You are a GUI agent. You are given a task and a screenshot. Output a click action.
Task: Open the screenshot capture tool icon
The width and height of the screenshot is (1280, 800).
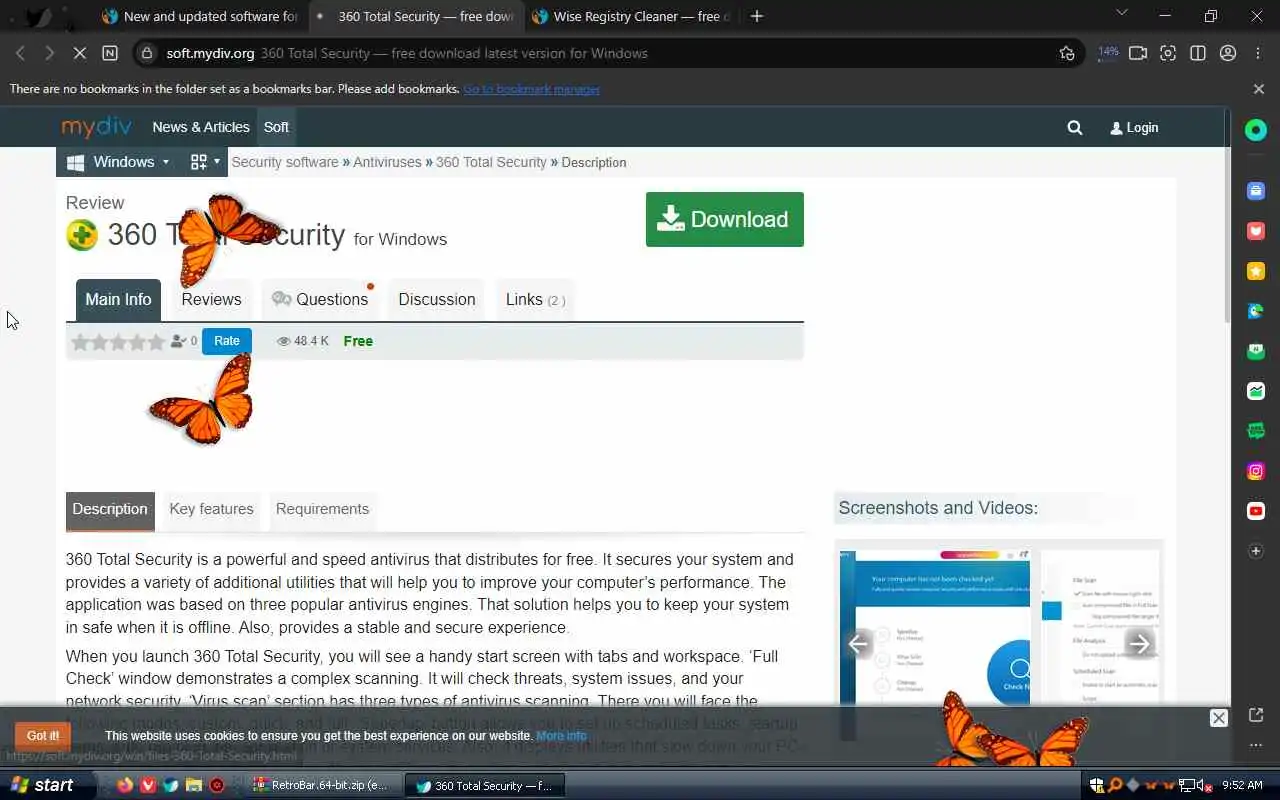[1168, 53]
